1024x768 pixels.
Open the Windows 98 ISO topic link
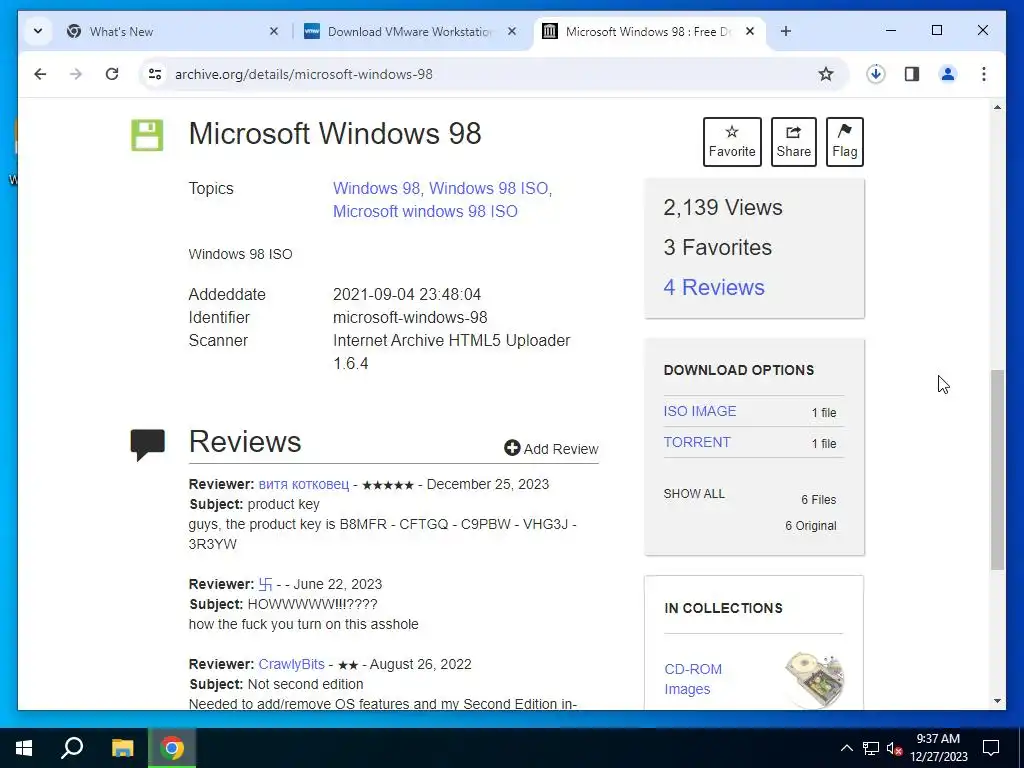coord(488,188)
